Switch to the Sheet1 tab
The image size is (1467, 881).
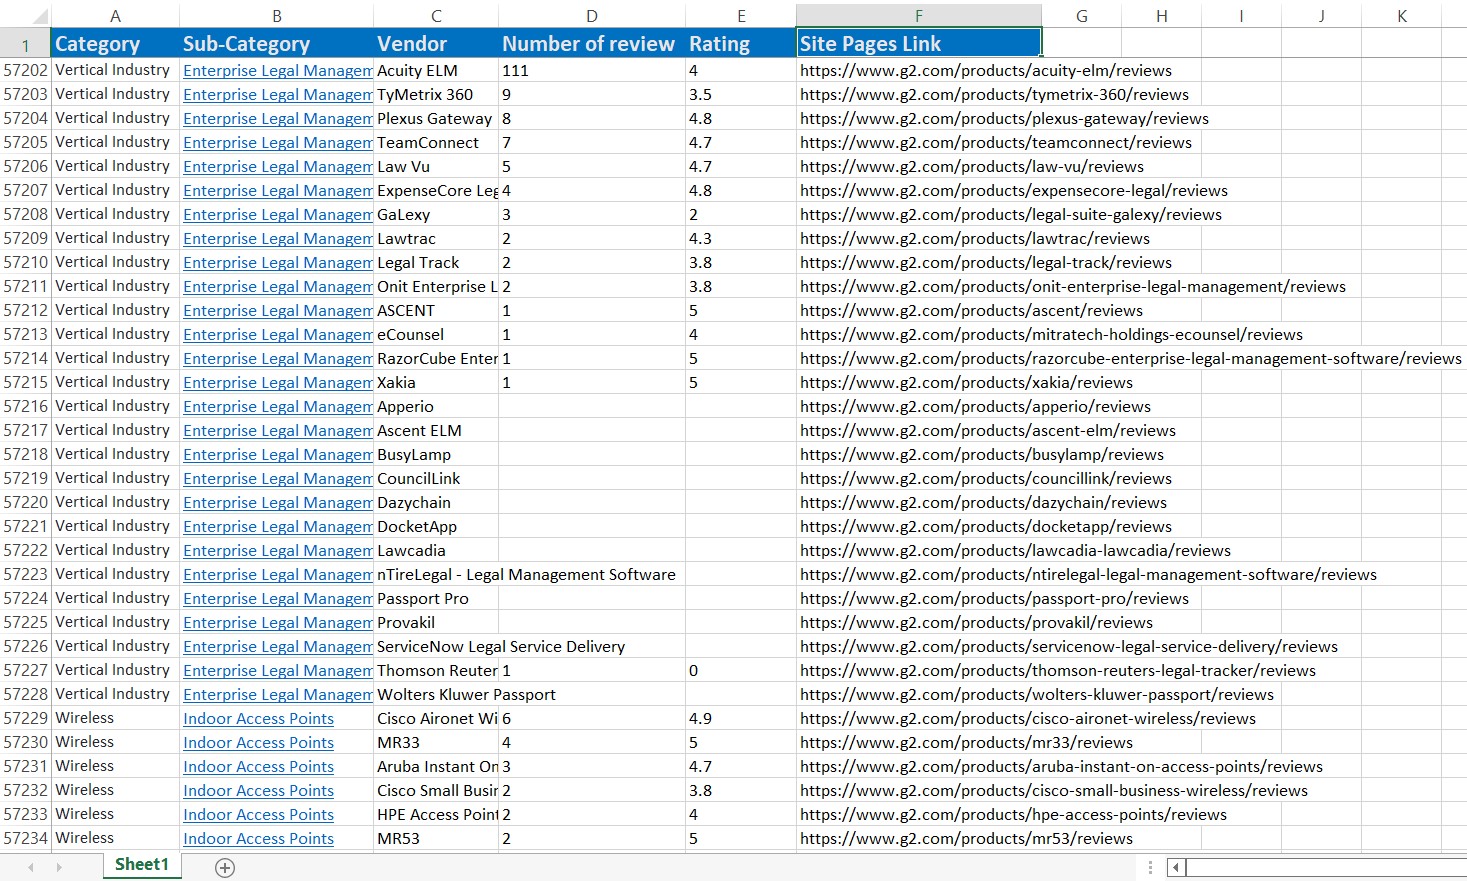click(141, 865)
